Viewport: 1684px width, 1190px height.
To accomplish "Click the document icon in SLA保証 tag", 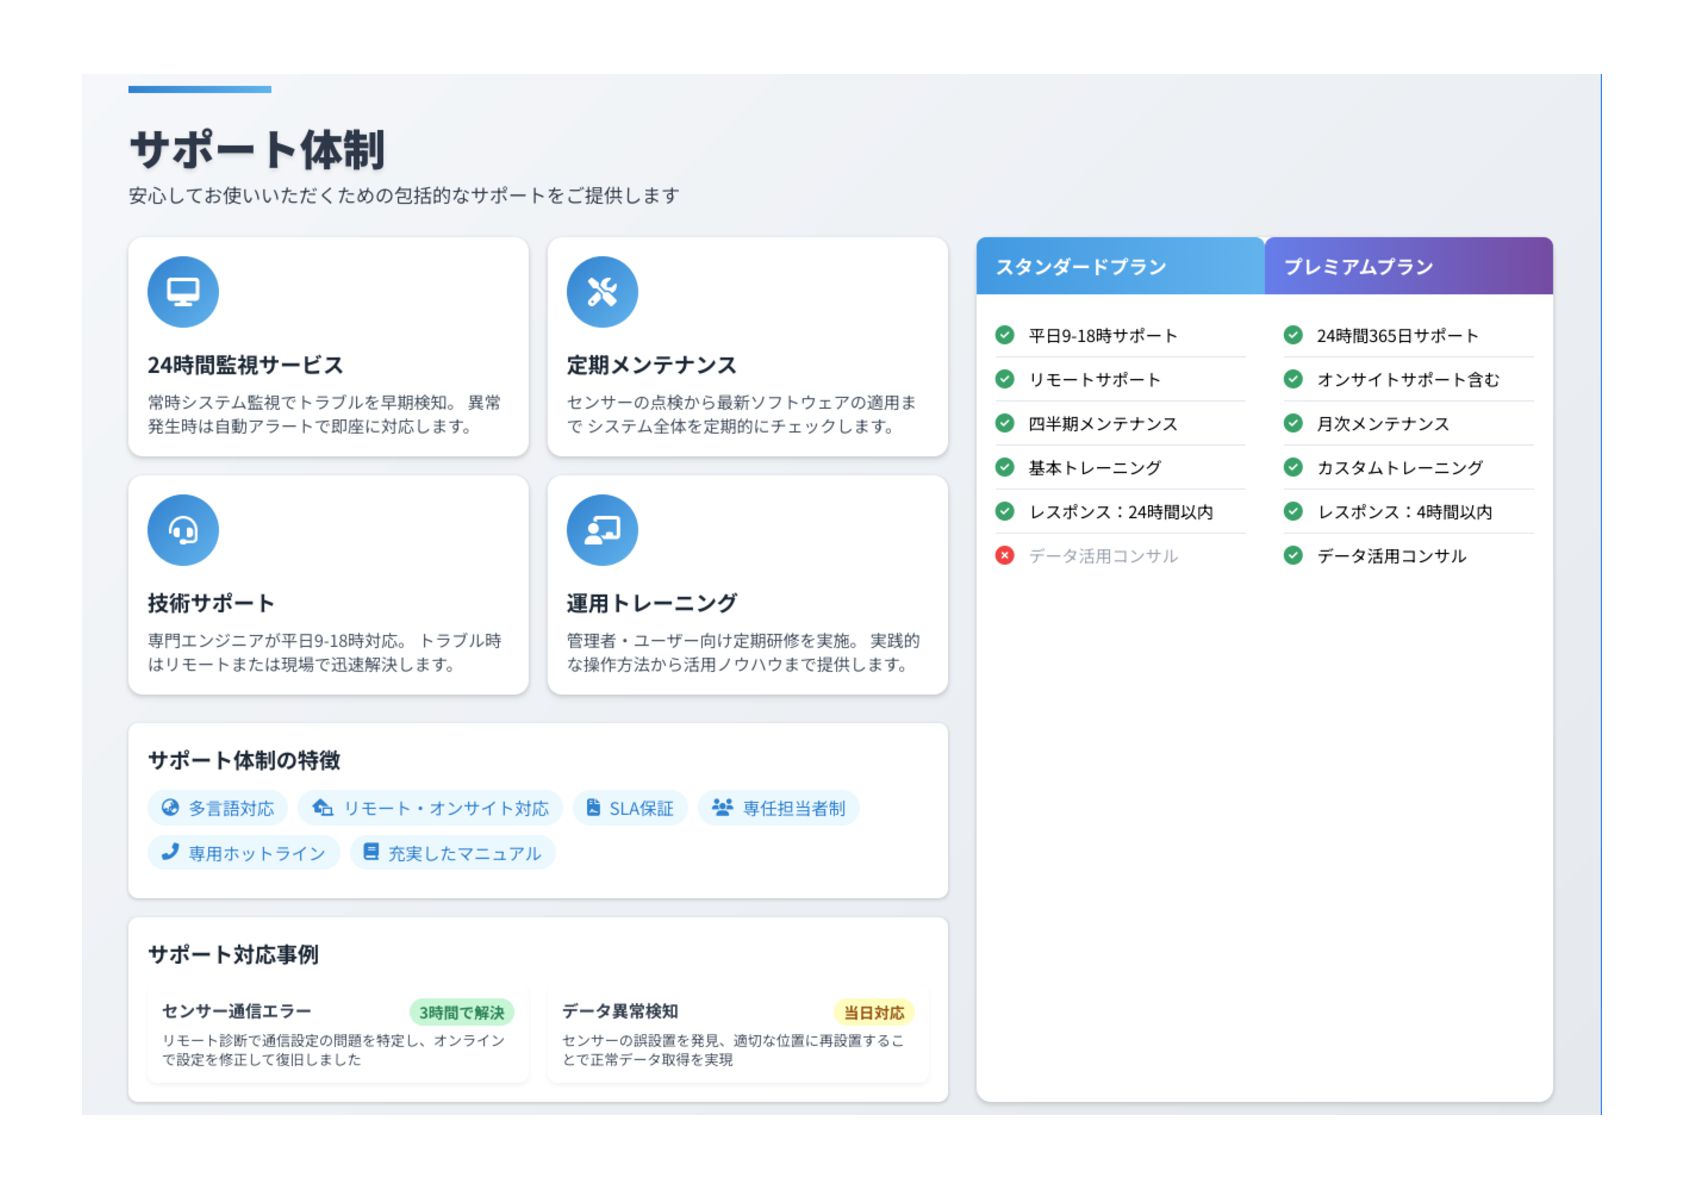I will [x=593, y=808].
